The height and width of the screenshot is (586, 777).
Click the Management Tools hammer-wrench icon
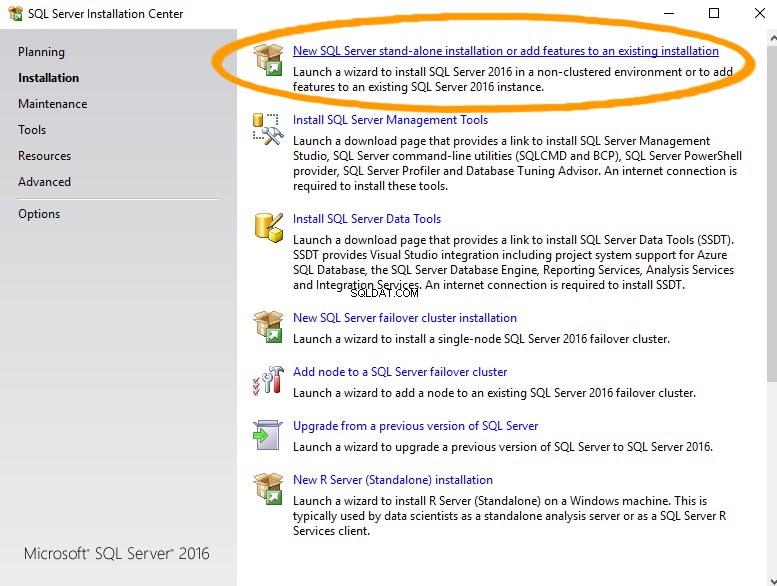[x=268, y=129]
